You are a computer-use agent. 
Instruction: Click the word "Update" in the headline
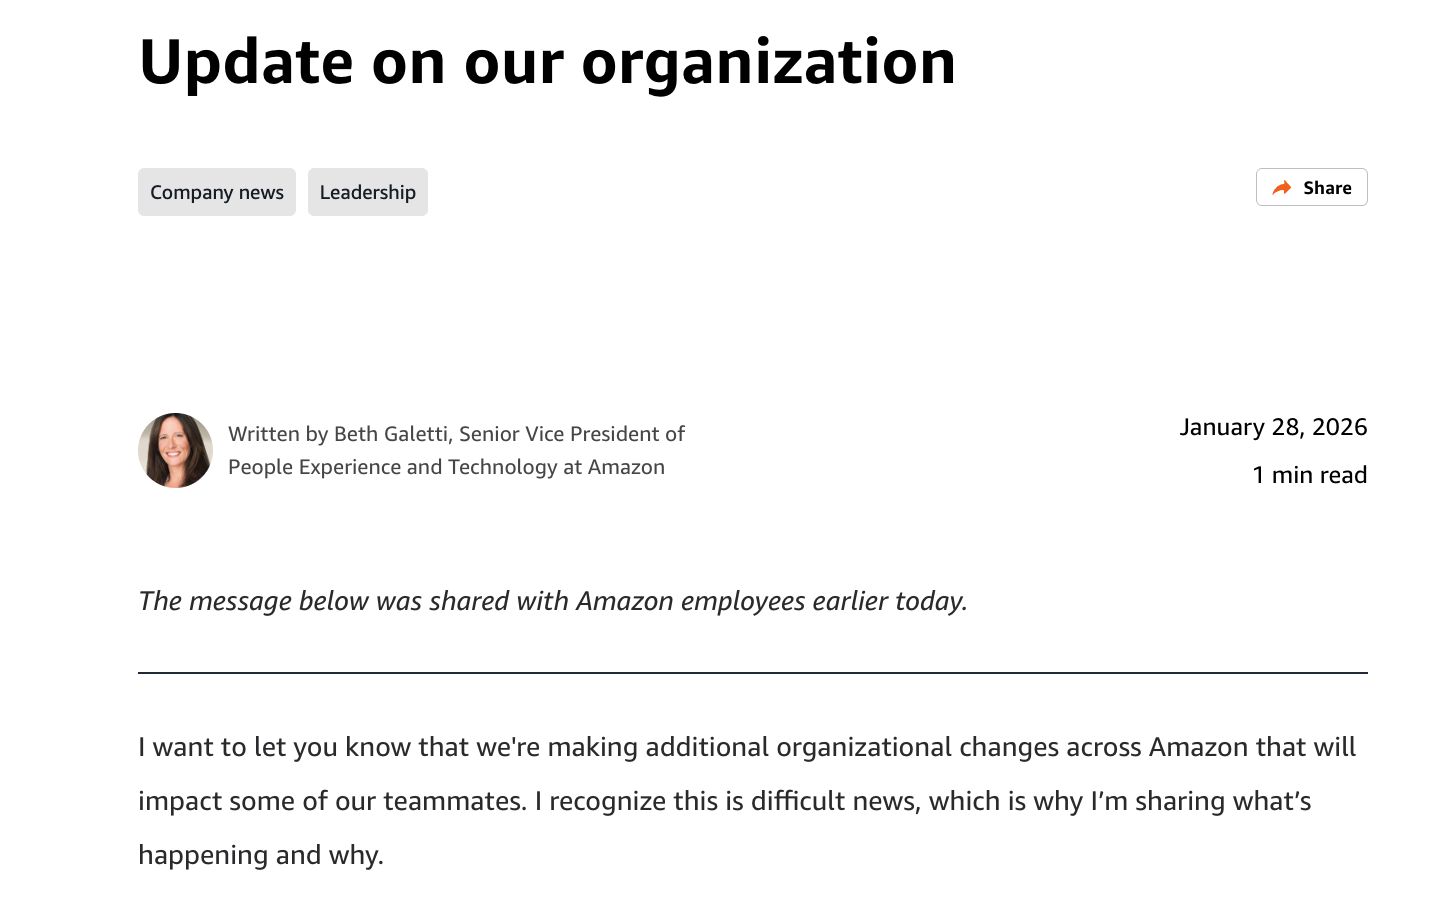(x=246, y=62)
